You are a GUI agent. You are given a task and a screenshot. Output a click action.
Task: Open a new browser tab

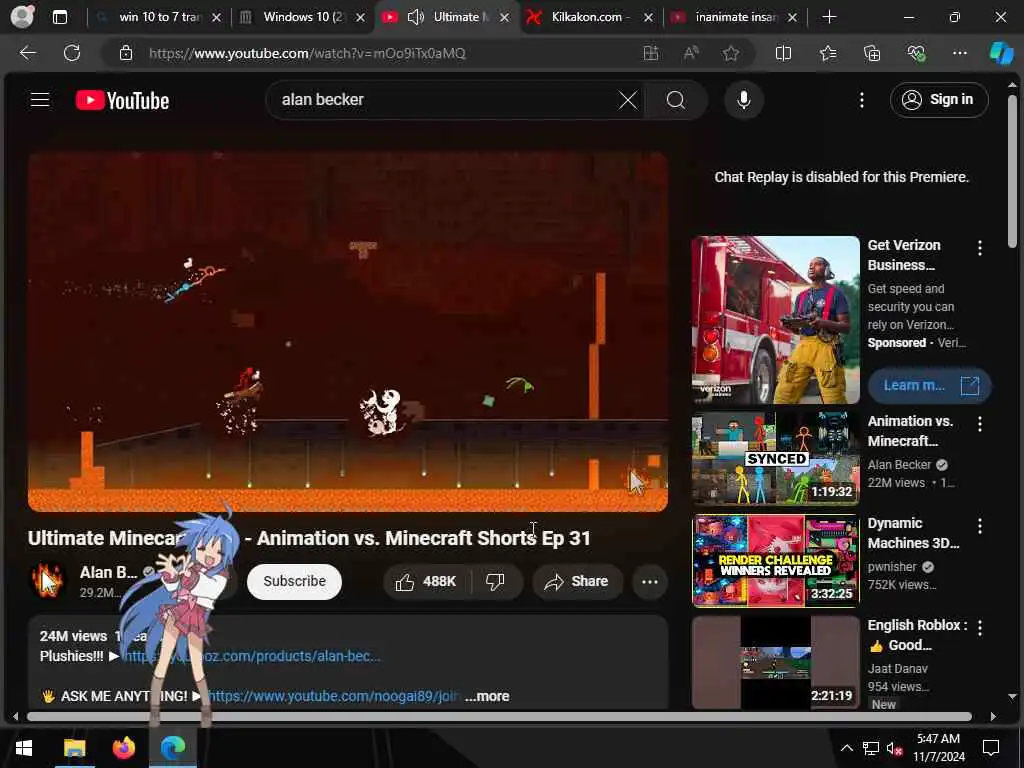(x=829, y=17)
